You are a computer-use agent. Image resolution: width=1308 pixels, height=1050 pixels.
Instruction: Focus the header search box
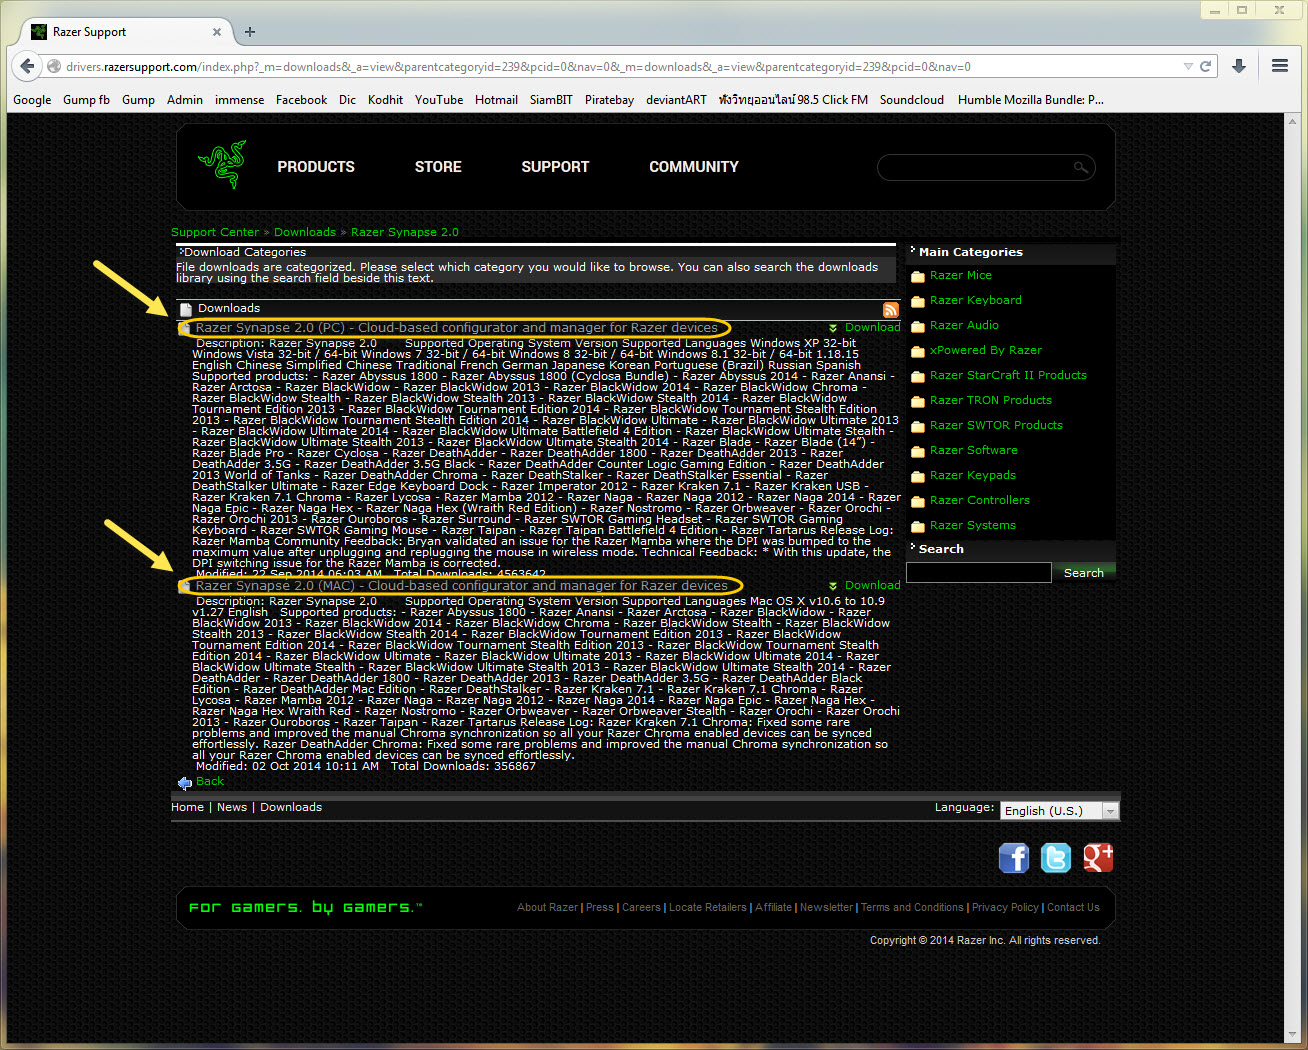pyautogui.click(x=986, y=167)
